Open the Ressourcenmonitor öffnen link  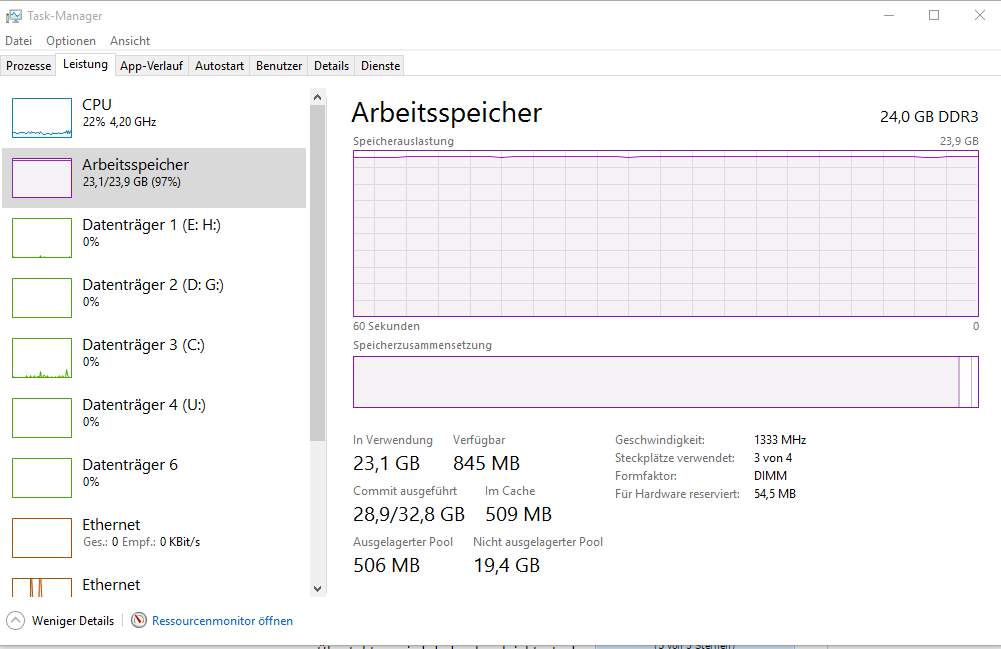point(222,621)
